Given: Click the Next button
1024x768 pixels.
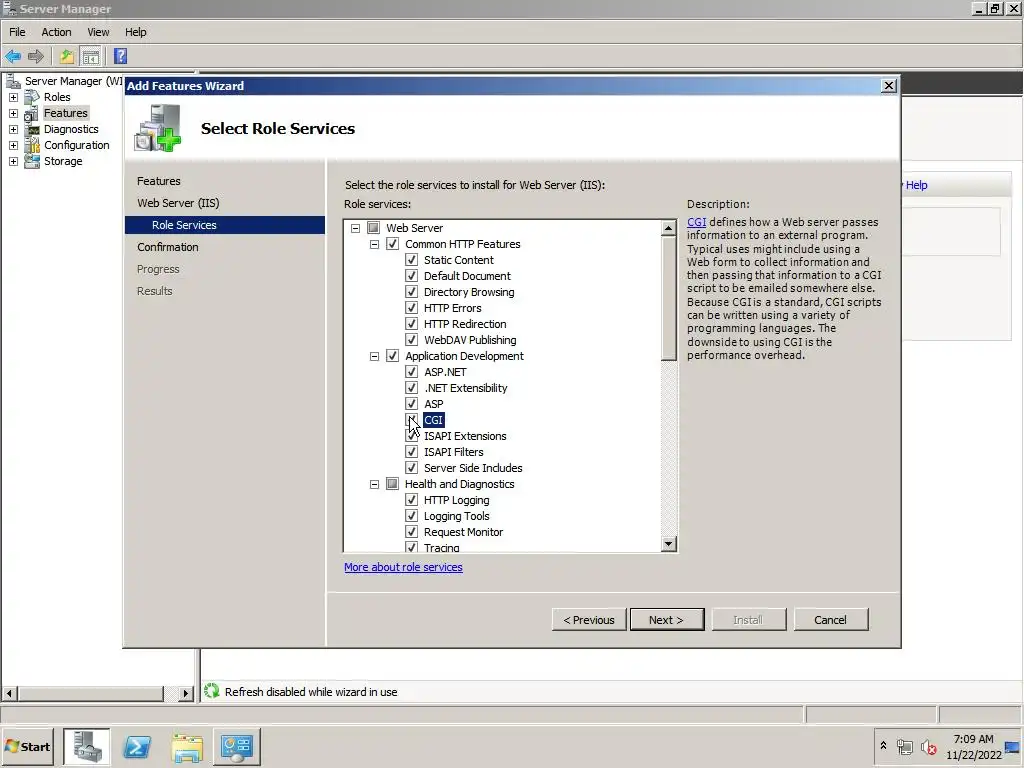Looking at the screenshot, I should (667, 620).
